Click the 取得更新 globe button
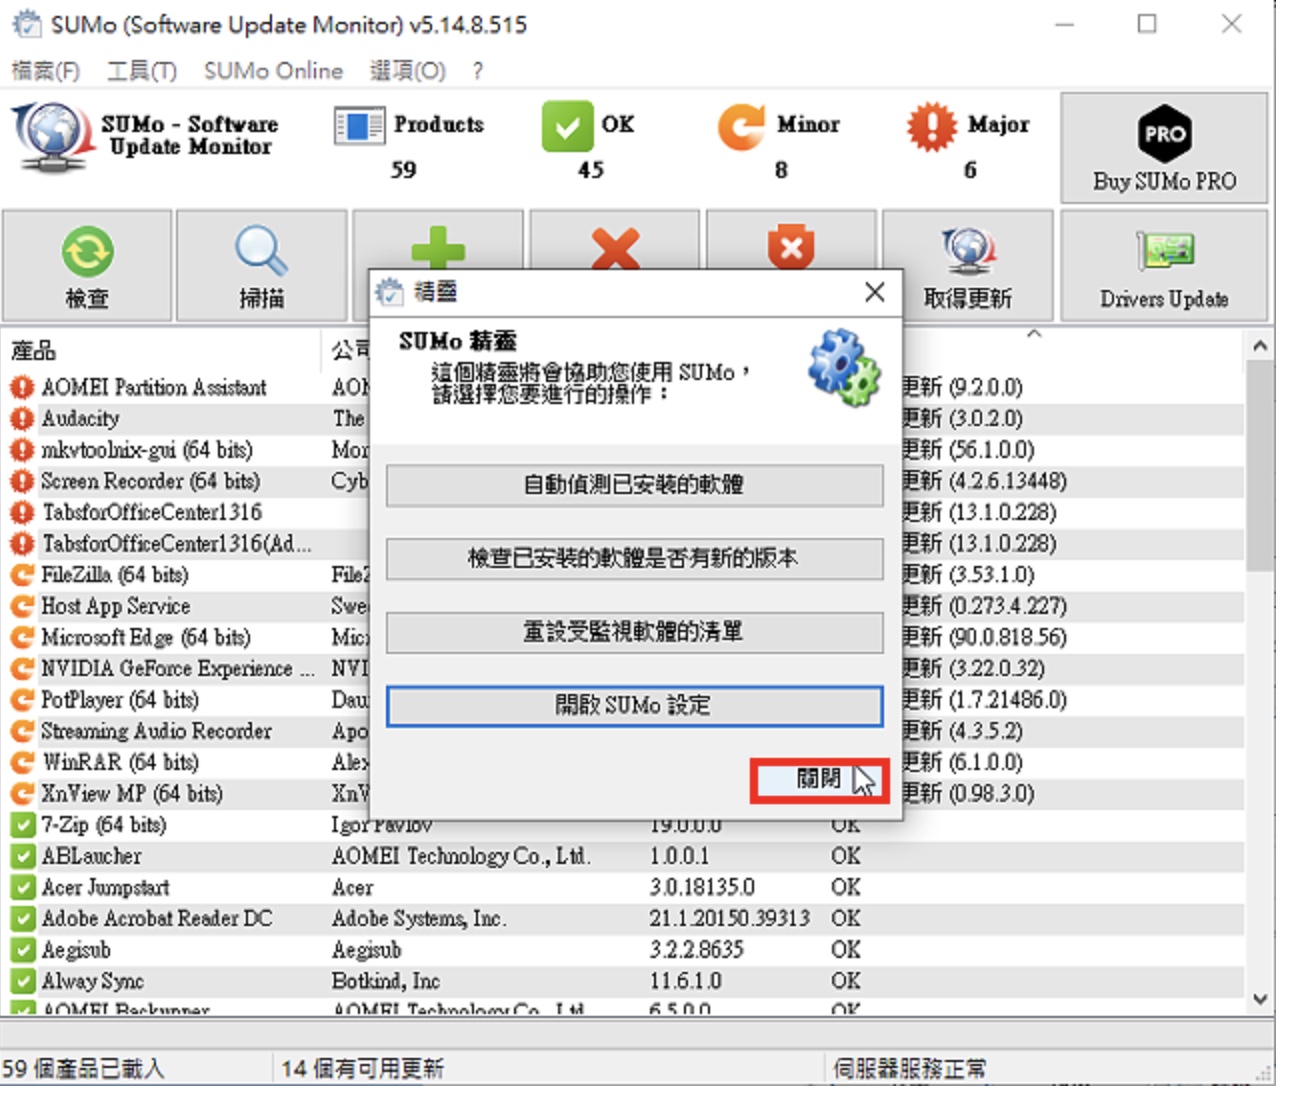Viewport: 1292px width, 1096px height. tap(967, 266)
